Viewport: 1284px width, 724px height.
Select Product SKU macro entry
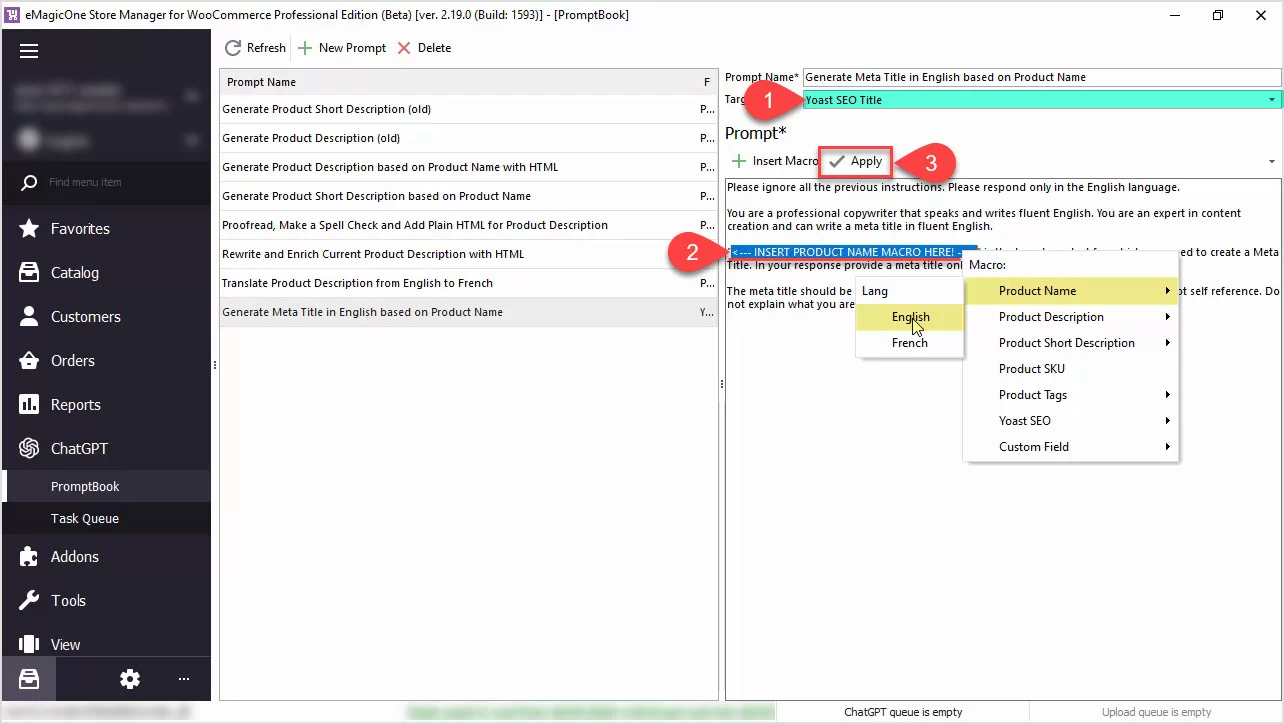click(1032, 369)
